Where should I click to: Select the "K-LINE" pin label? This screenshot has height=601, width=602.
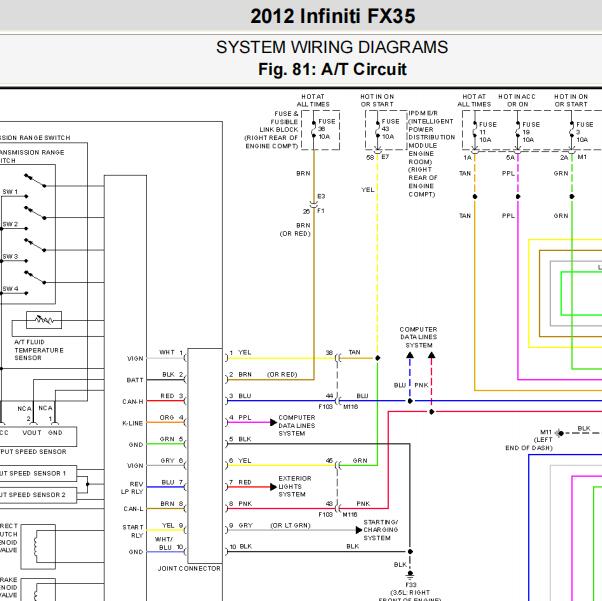click(x=133, y=423)
